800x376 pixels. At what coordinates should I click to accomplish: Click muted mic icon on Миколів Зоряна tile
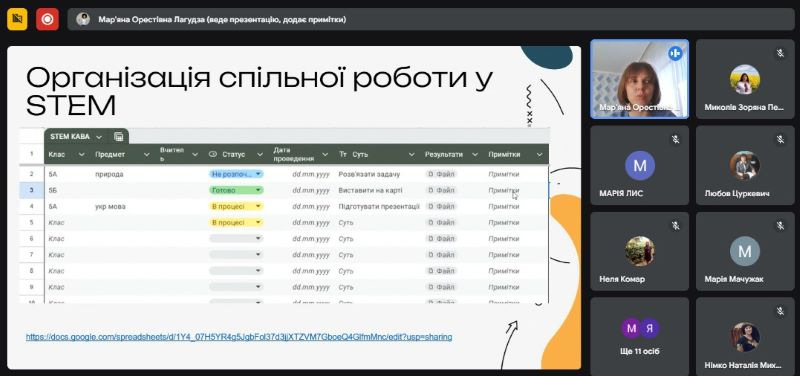click(780, 53)
